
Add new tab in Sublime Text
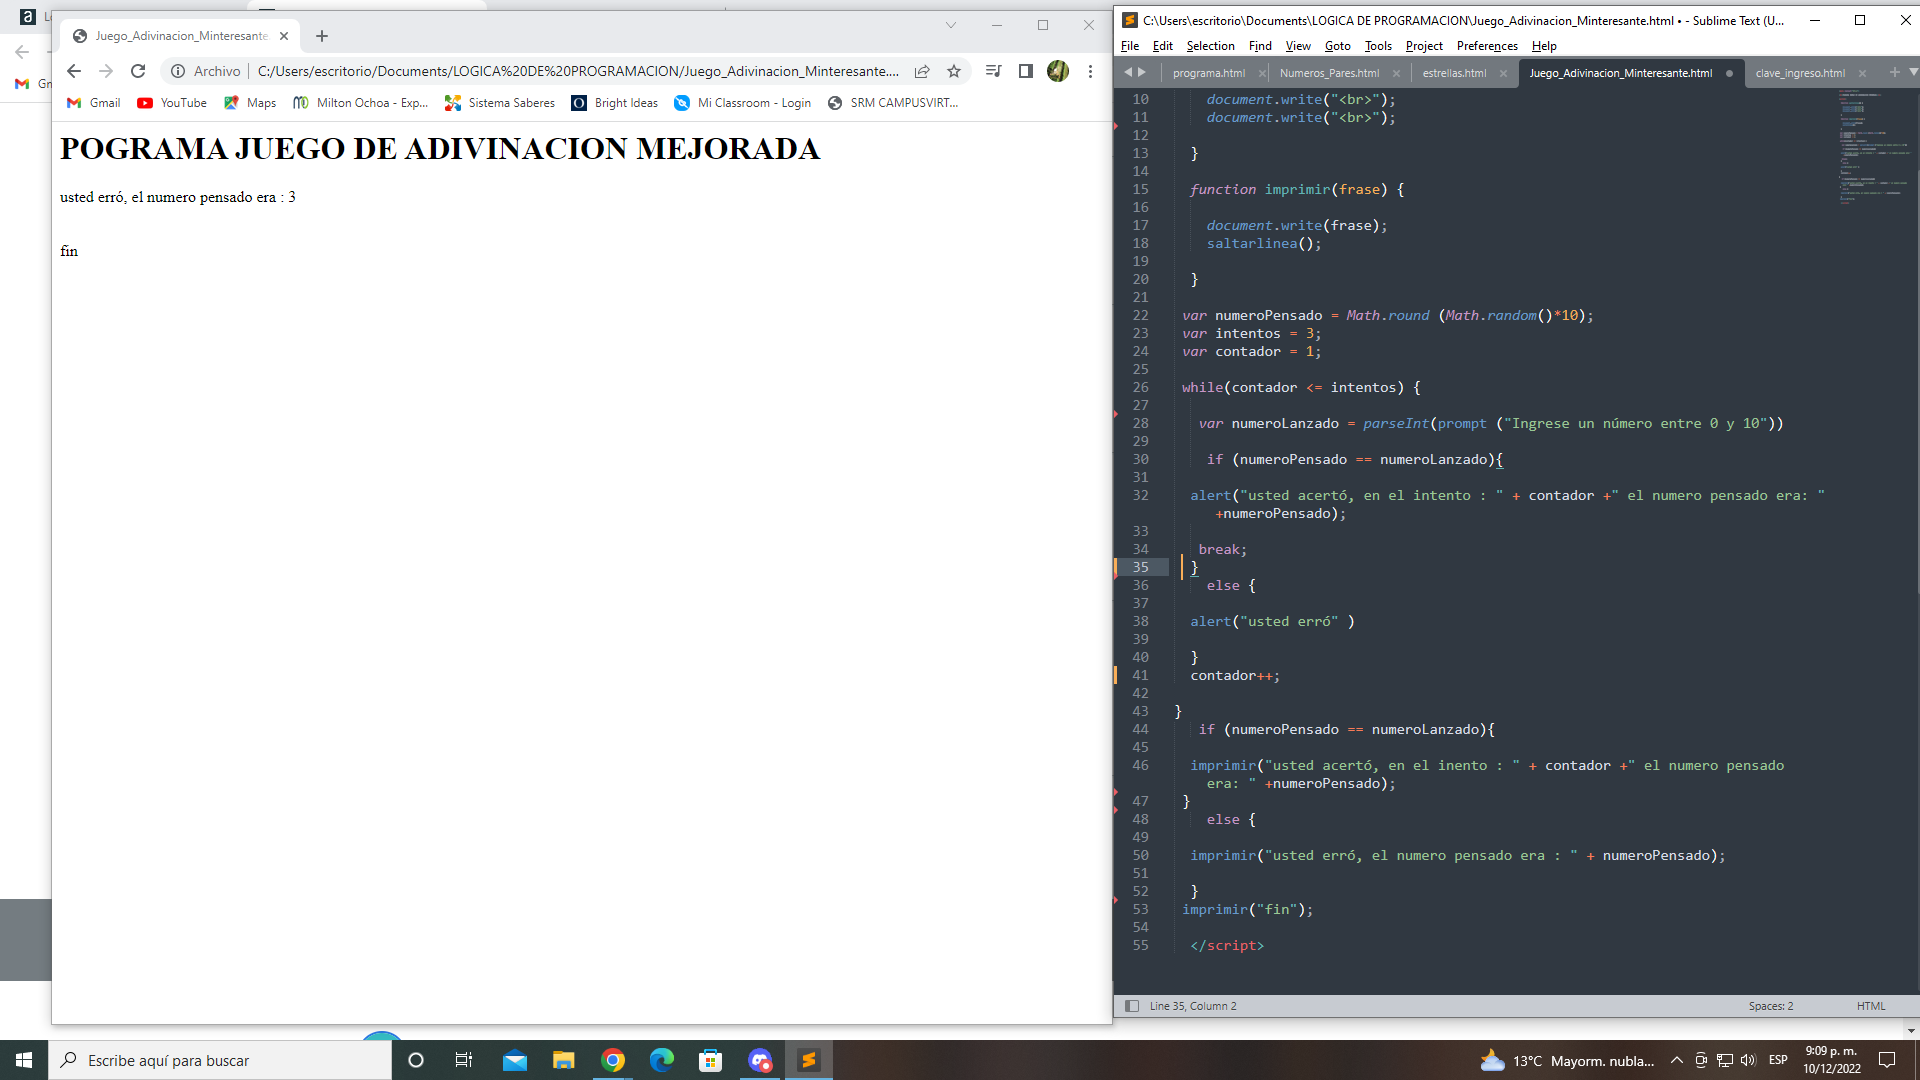[x=1894, y=72]
